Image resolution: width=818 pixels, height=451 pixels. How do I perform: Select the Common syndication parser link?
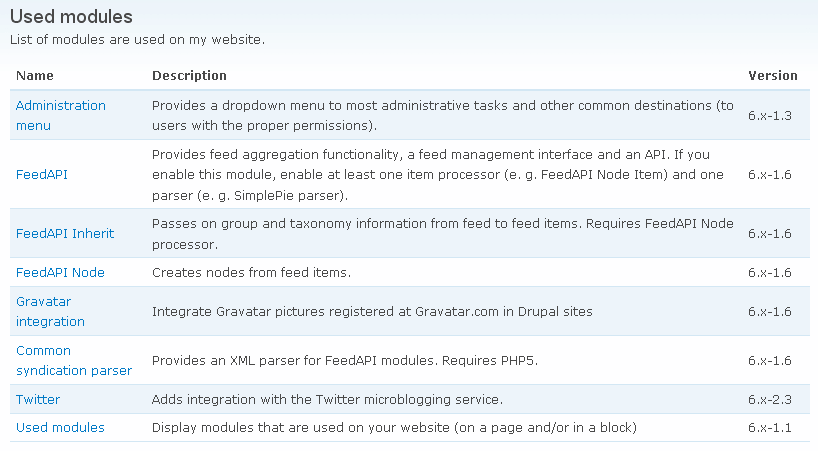click(x=74, y=360)
